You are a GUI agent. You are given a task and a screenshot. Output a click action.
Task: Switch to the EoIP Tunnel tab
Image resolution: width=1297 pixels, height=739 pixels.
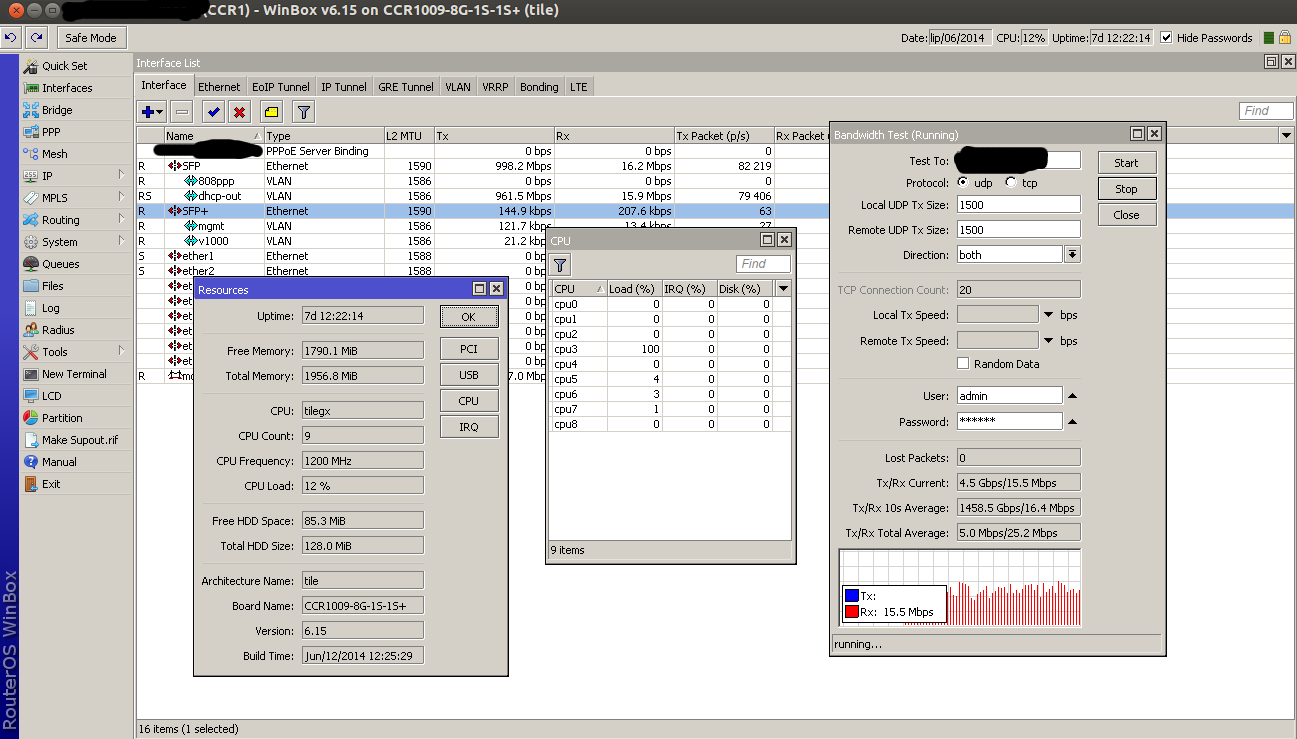click(281, 87)
